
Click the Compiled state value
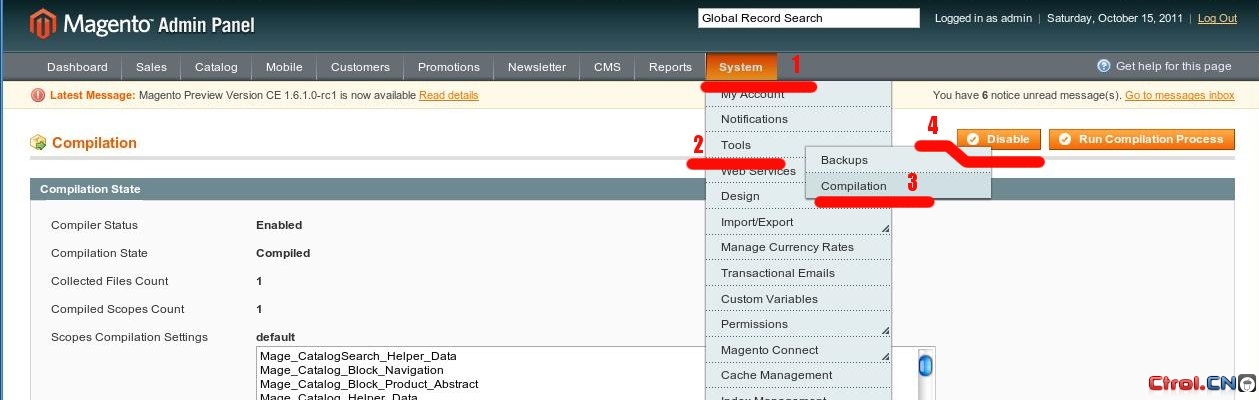coord(283,253)
